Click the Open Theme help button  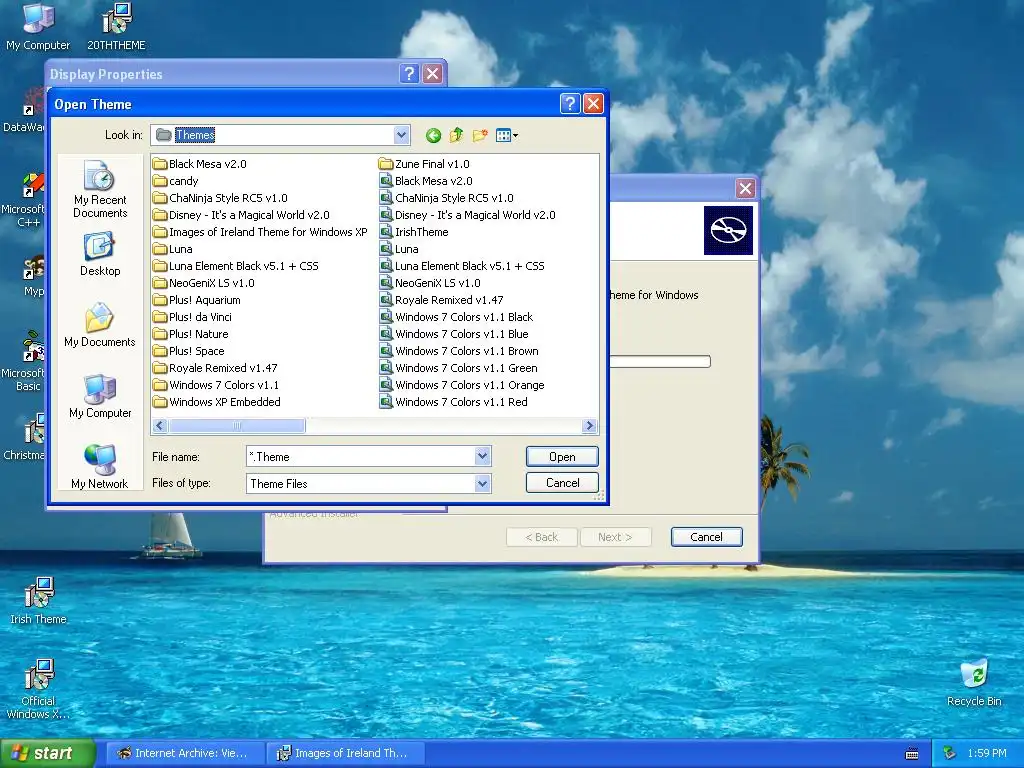(x=569, y=103)
